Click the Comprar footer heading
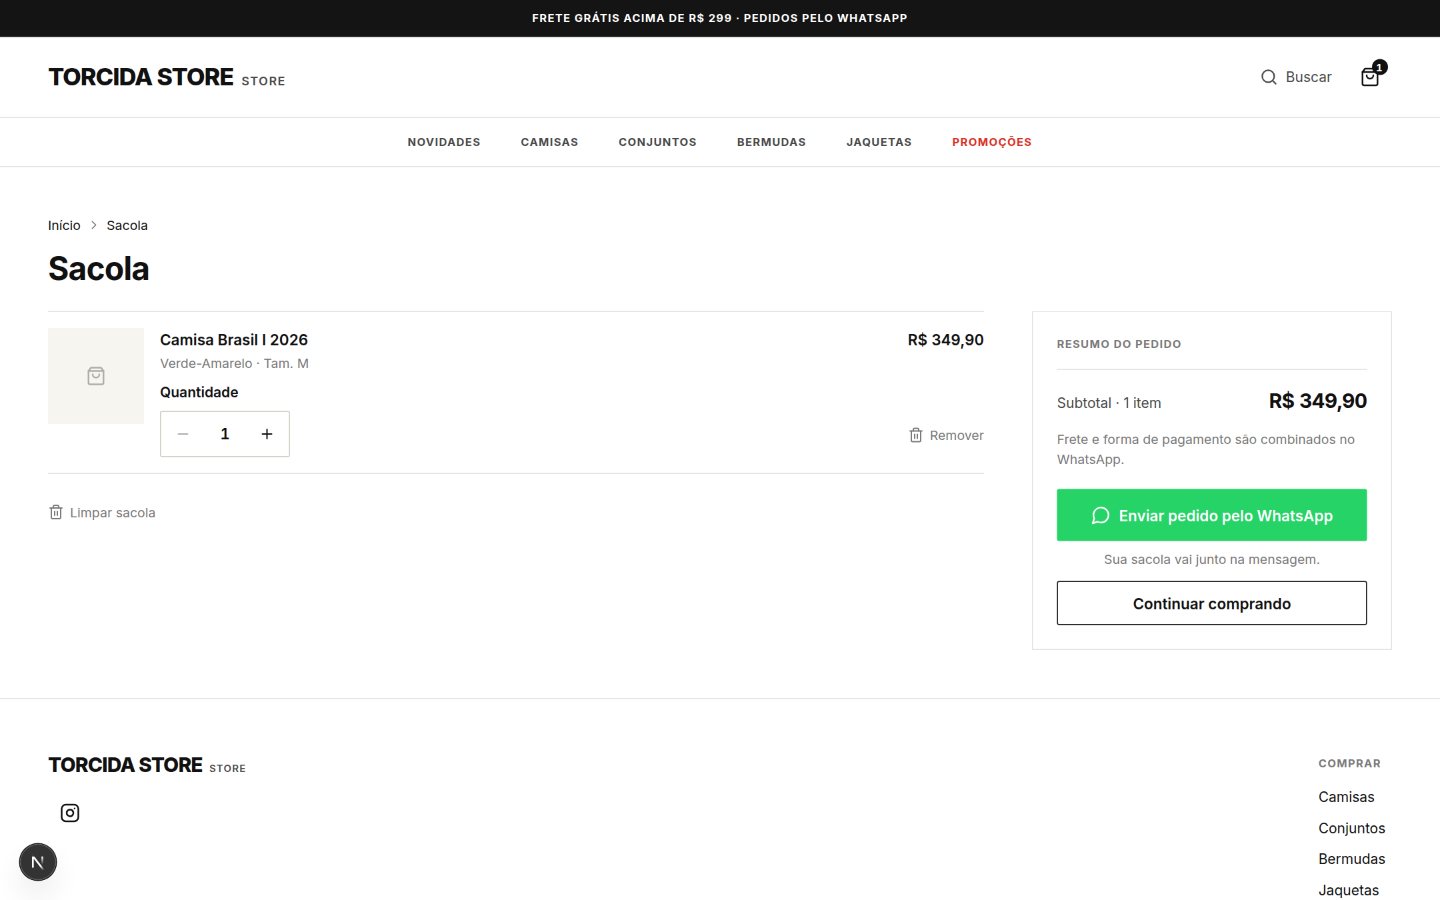The width and height of the screenshot is (1440, 900). click(x=1350, y=763)
